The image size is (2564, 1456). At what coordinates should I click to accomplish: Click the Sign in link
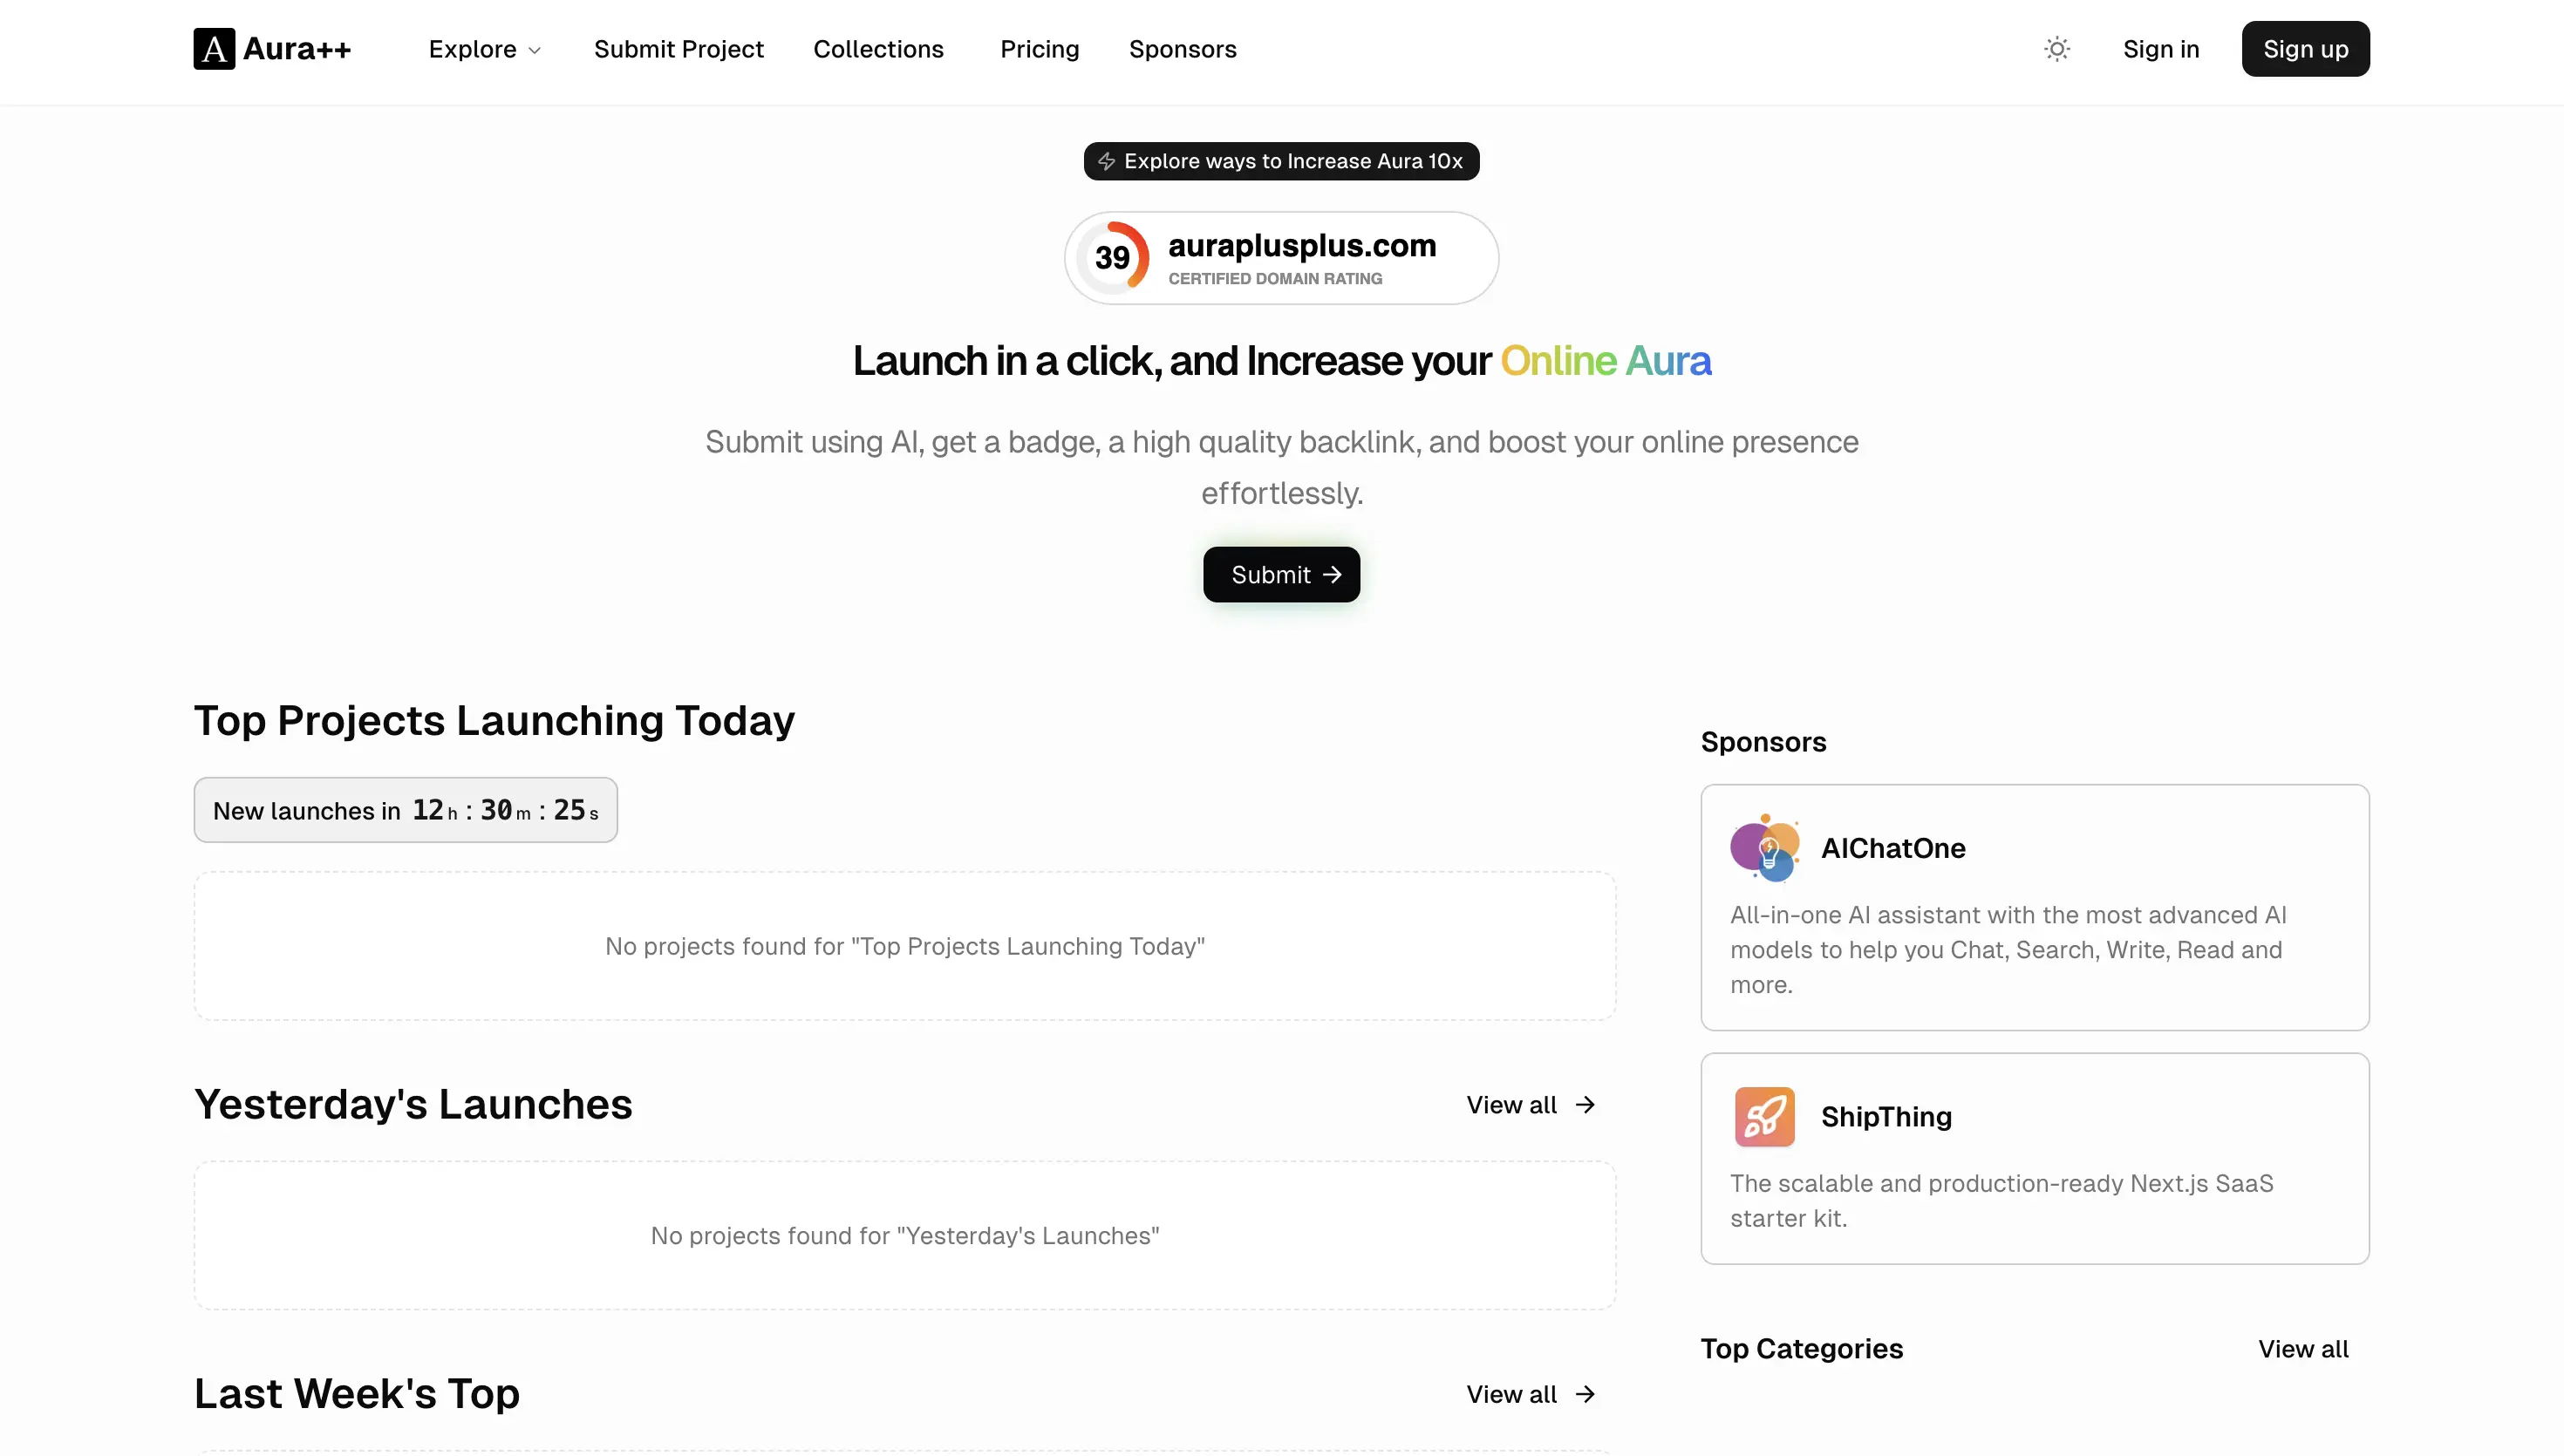[x=2160, y=49]
